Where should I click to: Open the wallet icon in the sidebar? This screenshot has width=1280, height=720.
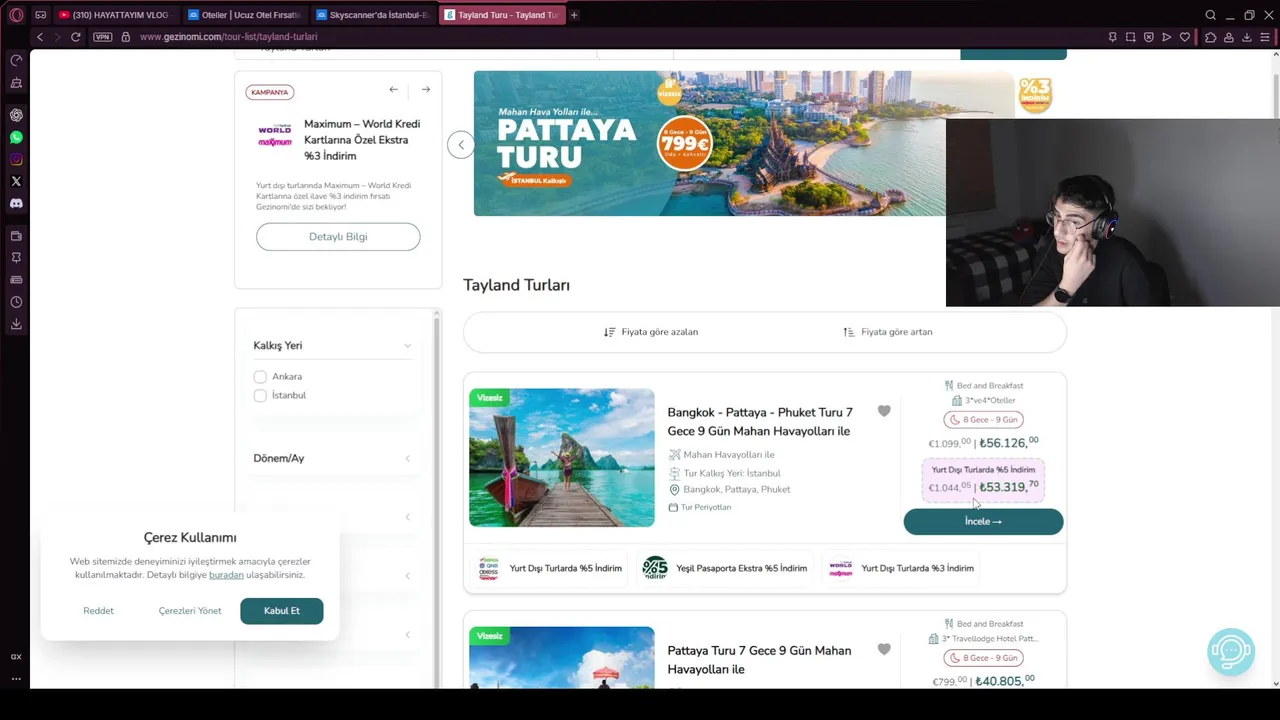(16, 236)
